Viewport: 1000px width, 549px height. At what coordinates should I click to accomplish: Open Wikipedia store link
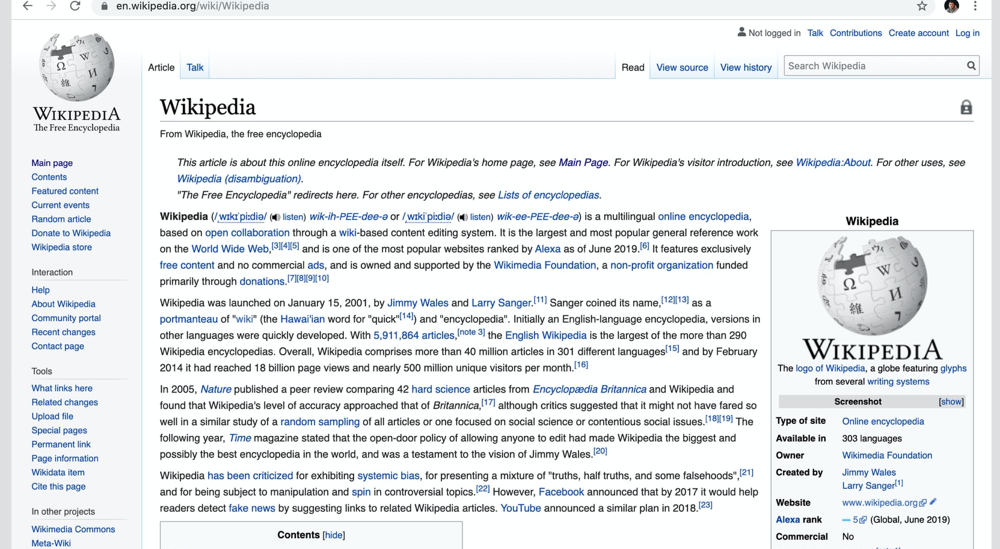(62, 247)
